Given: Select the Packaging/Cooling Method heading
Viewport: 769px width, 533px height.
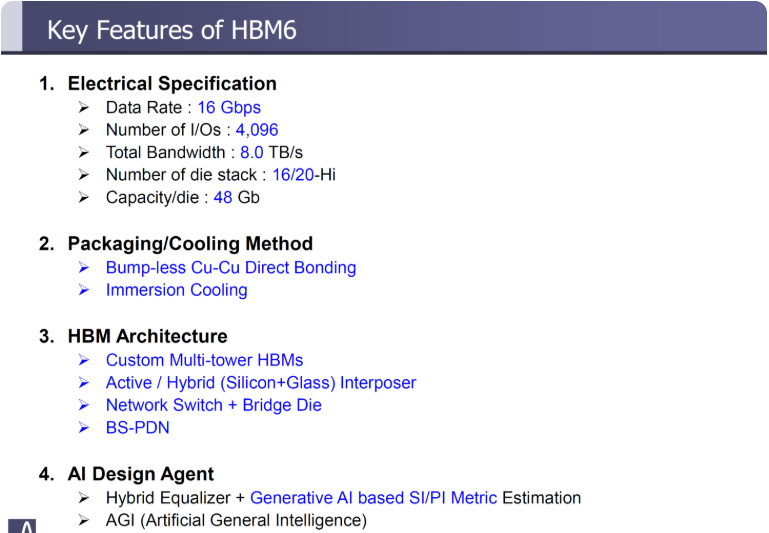Looking at the screenshot, I should (x=190, y=244).
